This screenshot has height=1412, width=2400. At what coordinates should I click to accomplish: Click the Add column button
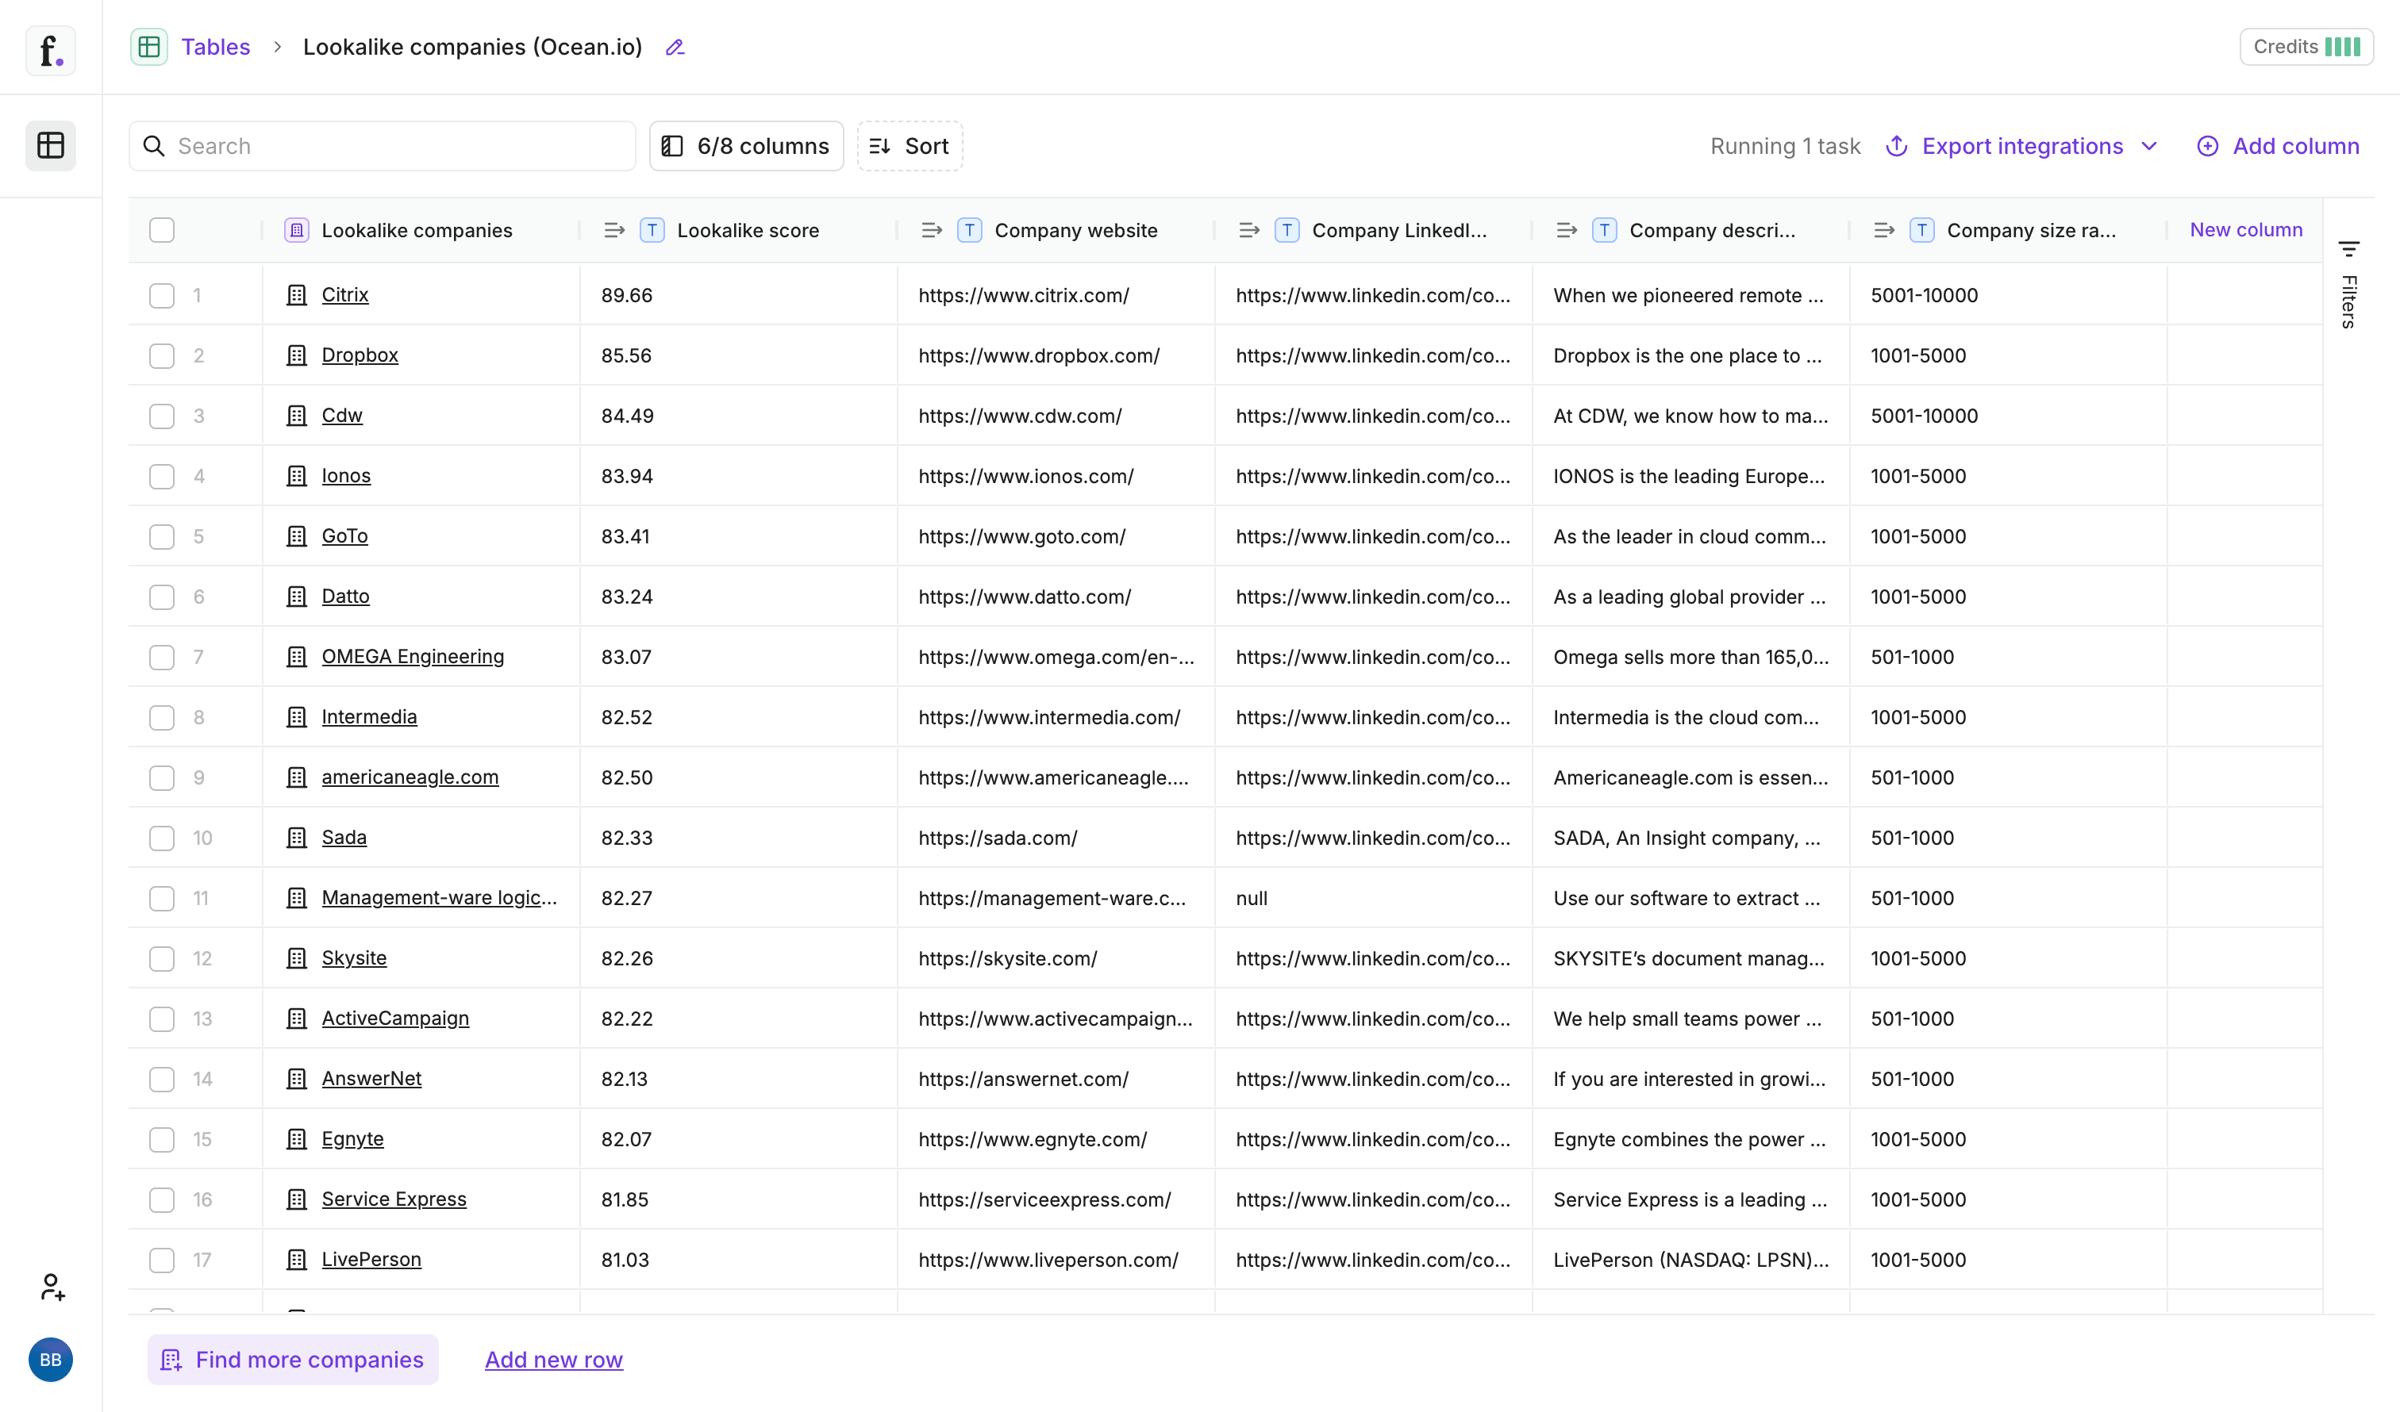pos(2278,146)
